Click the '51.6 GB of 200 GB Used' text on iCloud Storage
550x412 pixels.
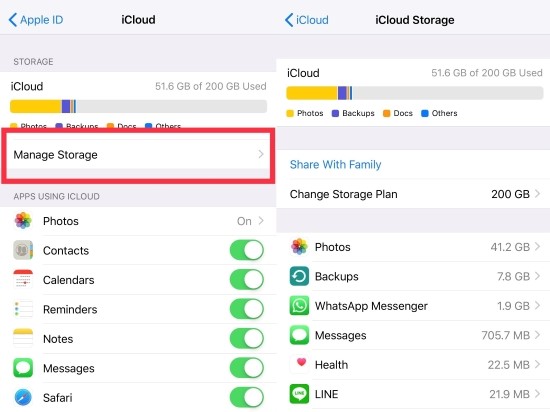(x=487, y=73)
